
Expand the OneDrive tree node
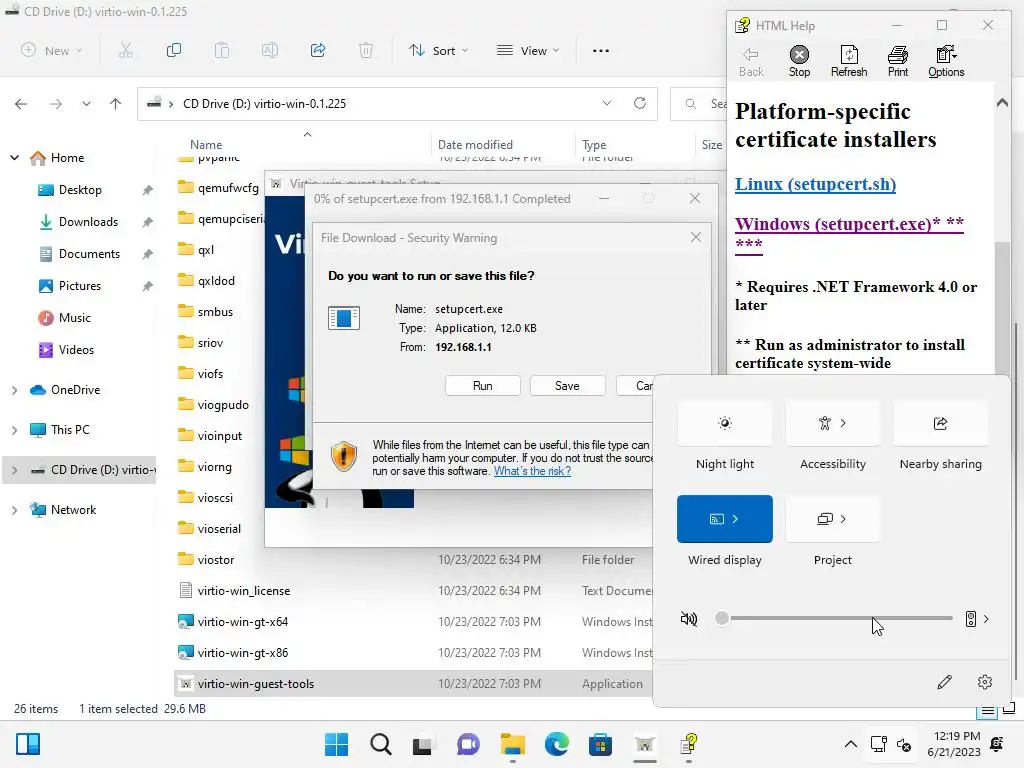pos(14,391)
